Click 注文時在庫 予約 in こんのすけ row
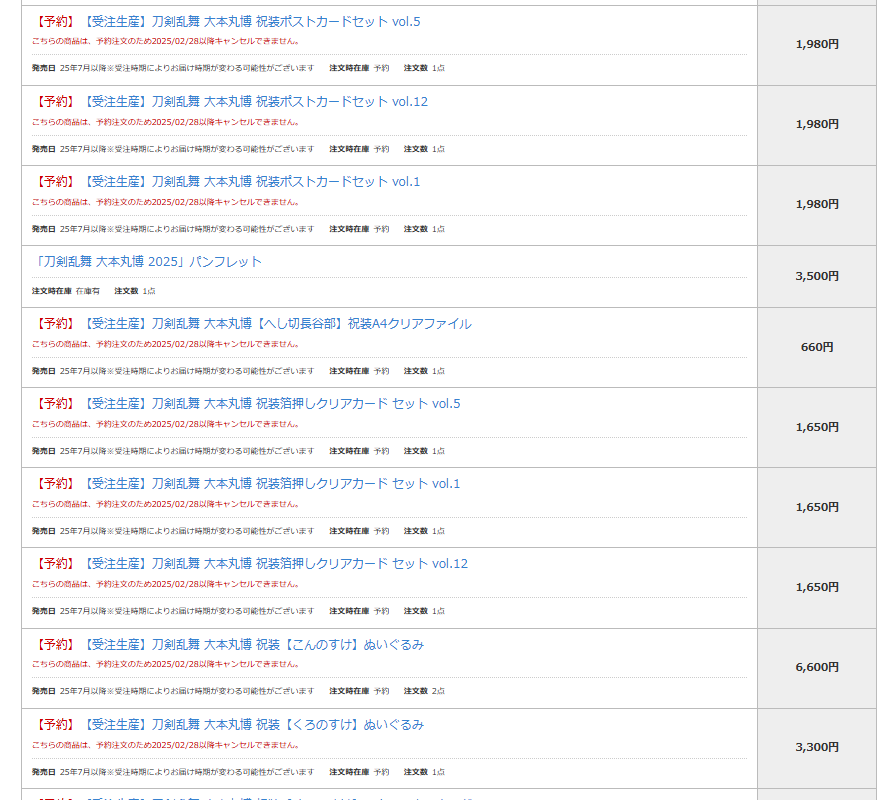881x800 pixels. point(360,691)
